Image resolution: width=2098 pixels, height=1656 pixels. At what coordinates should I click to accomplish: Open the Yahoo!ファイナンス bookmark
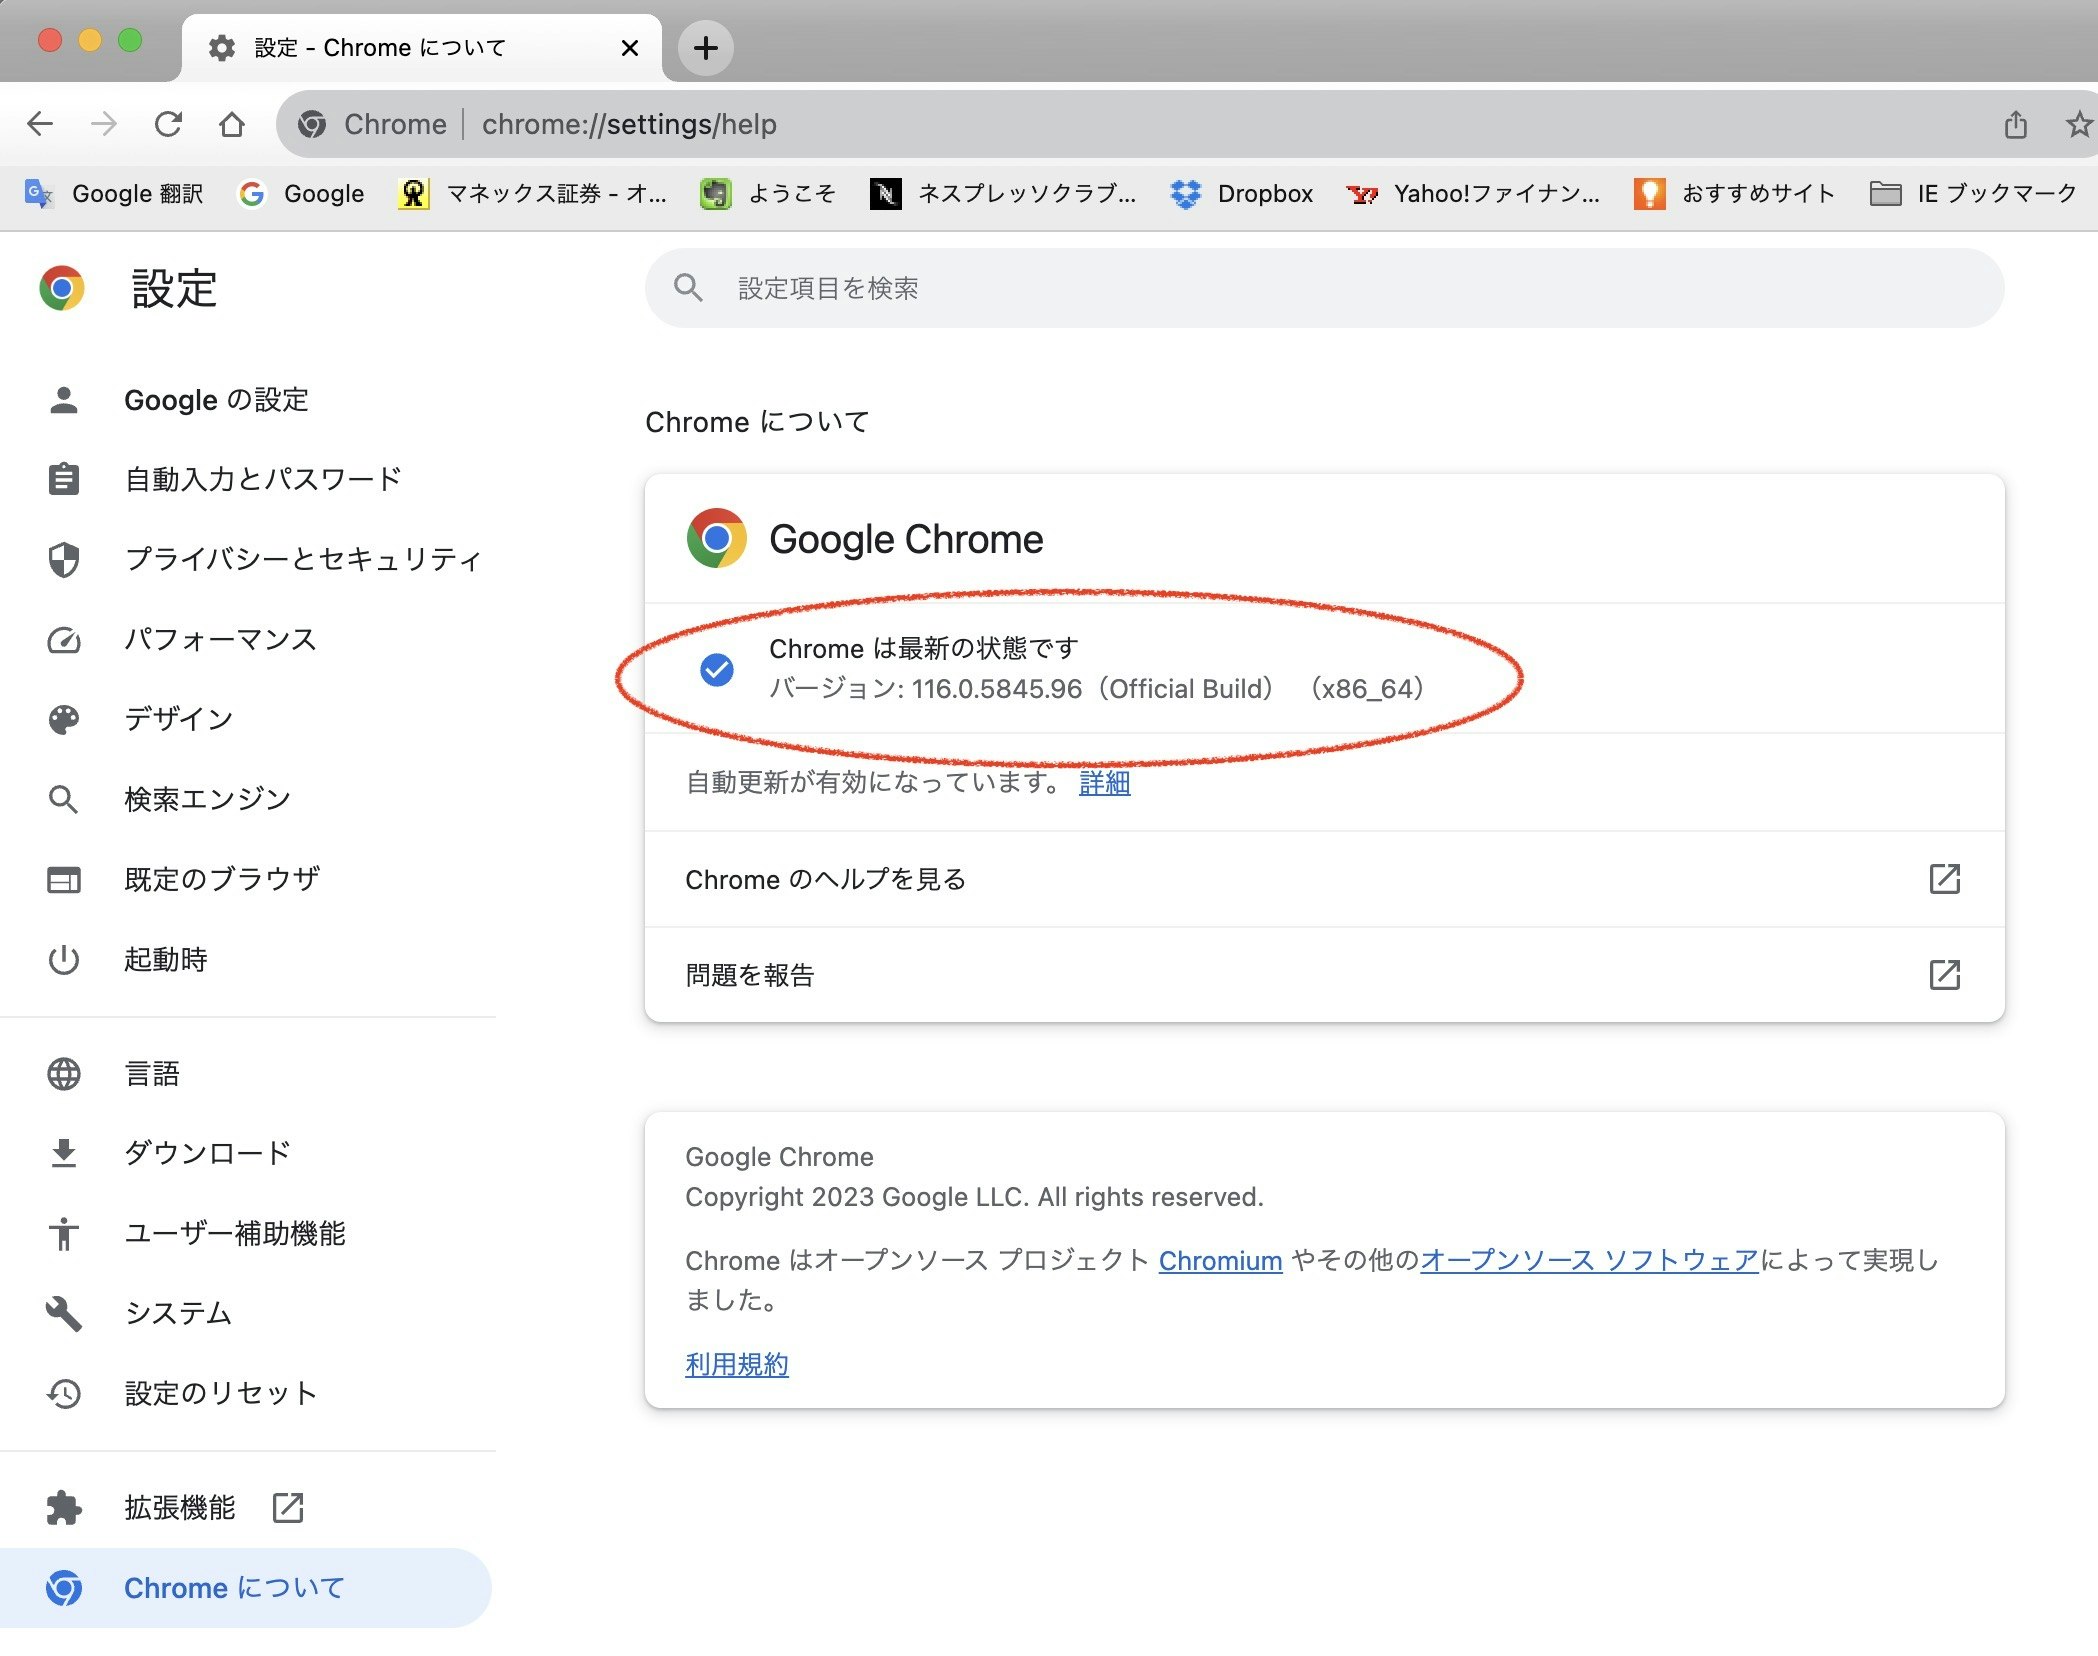pos(1473,193)
